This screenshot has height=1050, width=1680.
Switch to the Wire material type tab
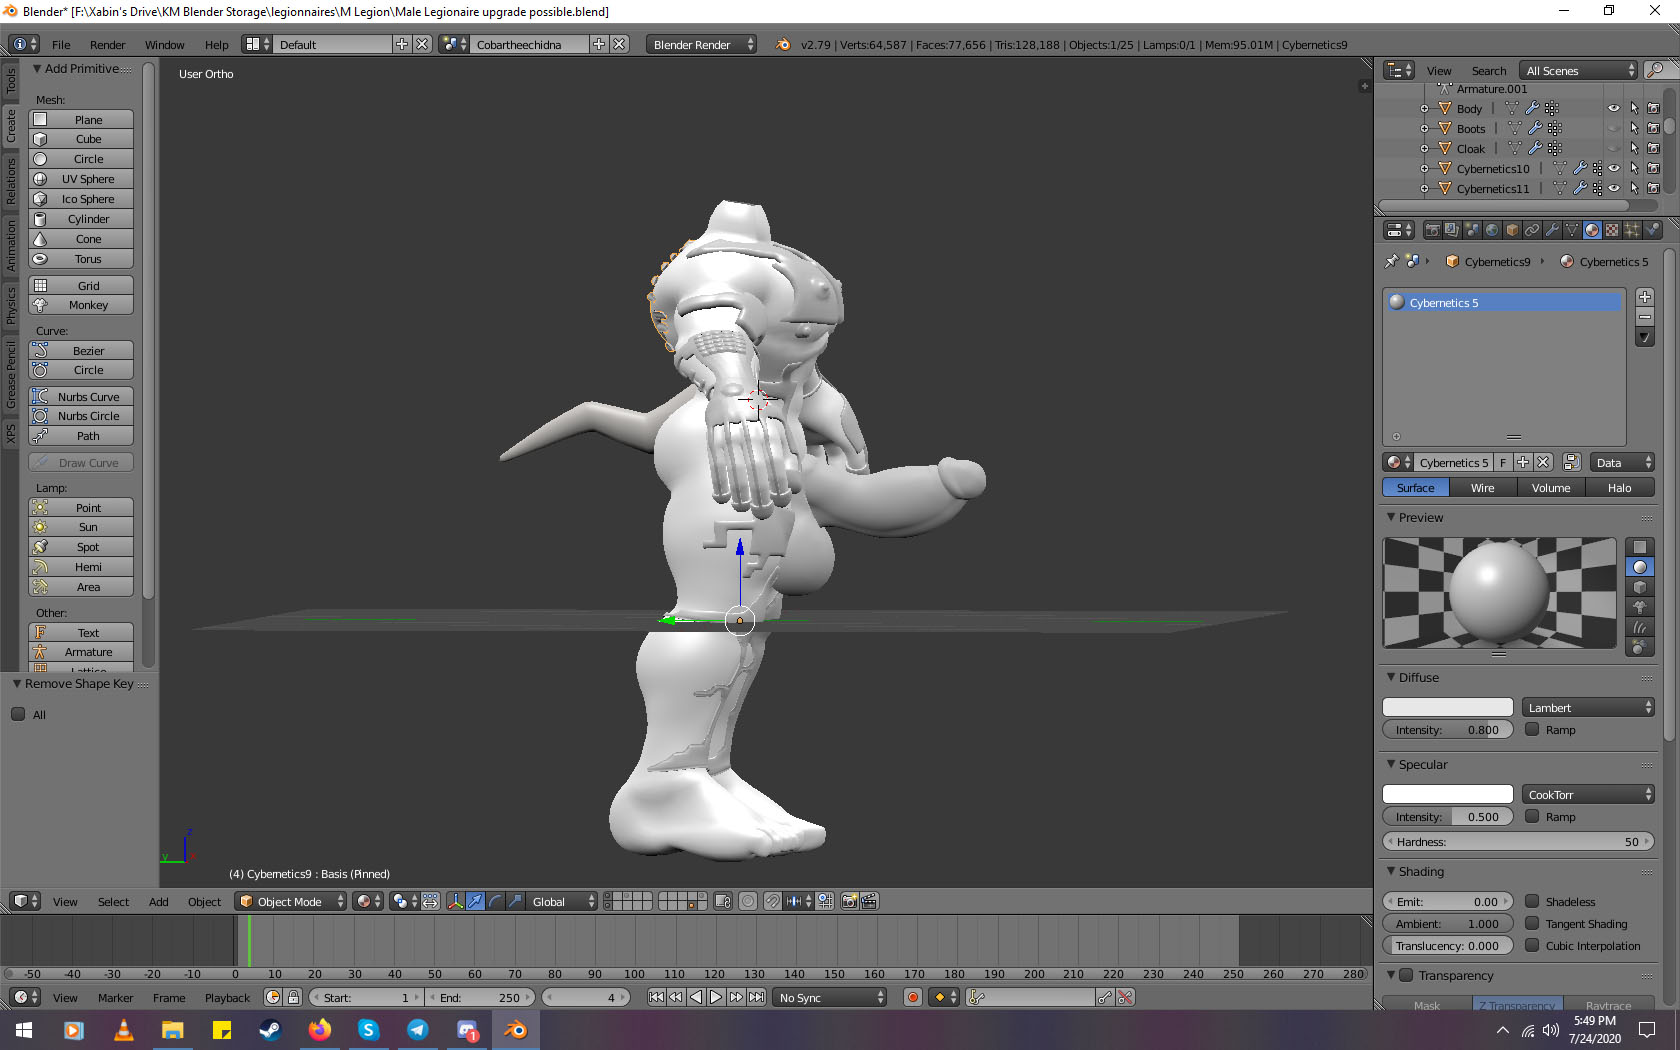[x=1483, y=487]
